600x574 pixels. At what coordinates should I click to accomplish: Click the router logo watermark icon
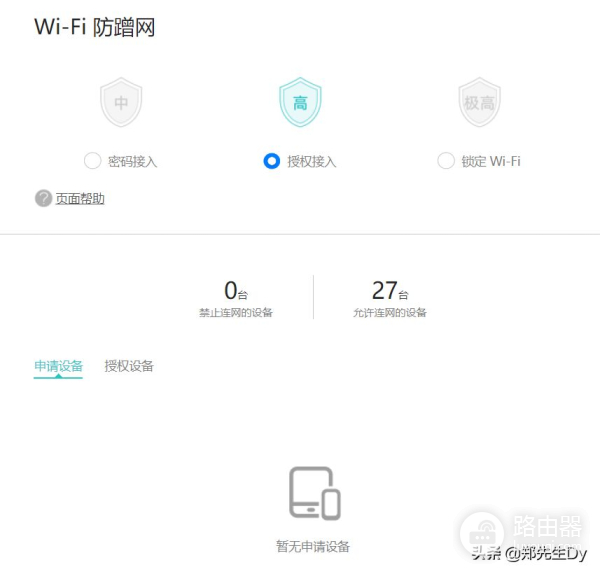(482, 533)
